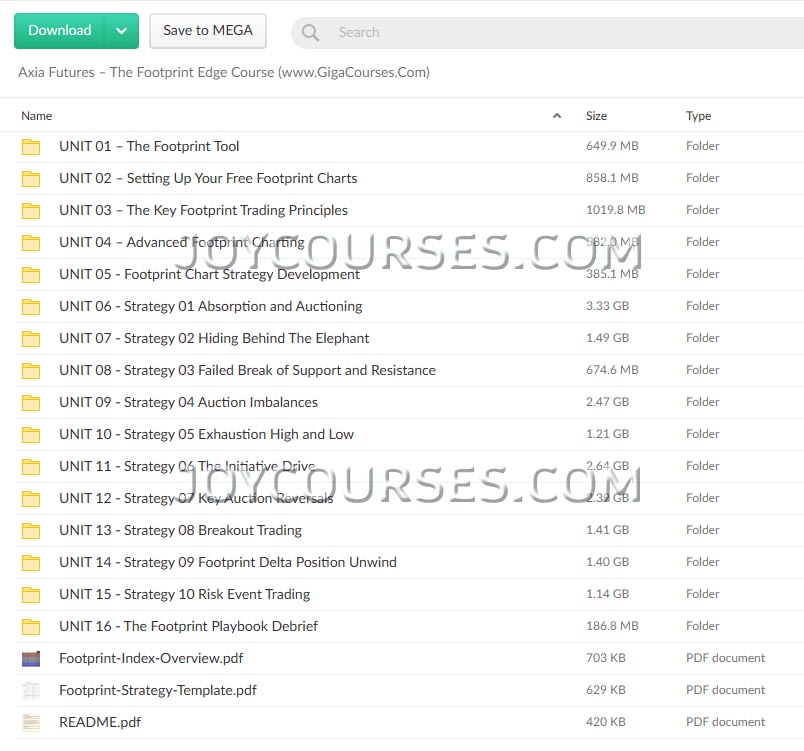This screenshot has height=751, width=804.
Task: Click the green Download button
Action: coord(59,31)
